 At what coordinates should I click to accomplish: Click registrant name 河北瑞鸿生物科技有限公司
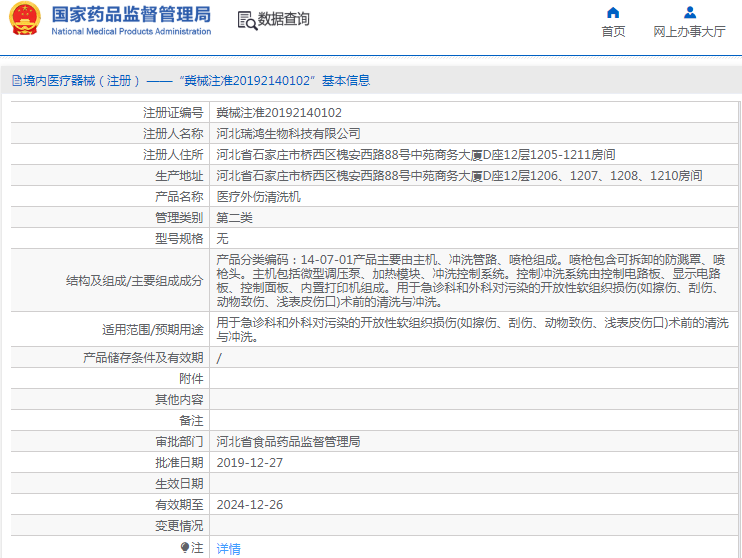(288, 134)
